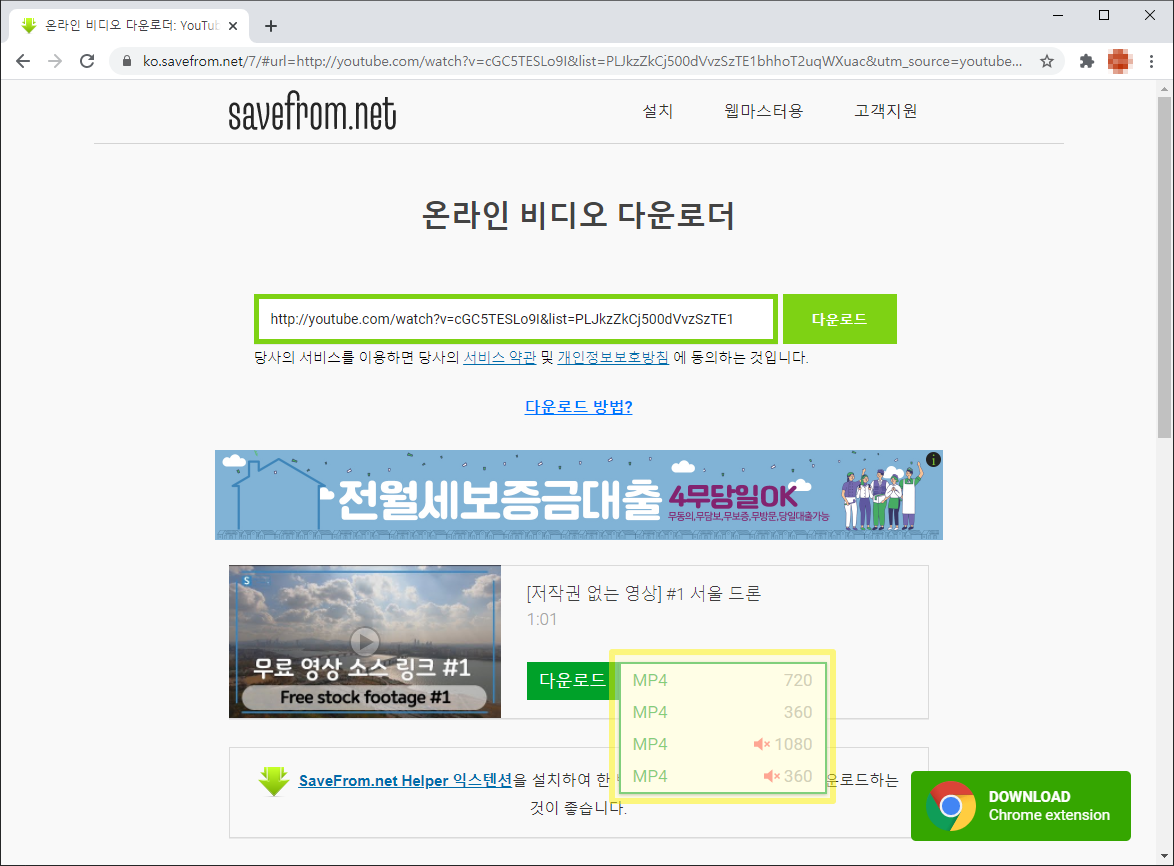The image size is (1174, 866).
Task: Bookmark this page with the star icon
Action: pyautogui.click(x=1047, y=61)
